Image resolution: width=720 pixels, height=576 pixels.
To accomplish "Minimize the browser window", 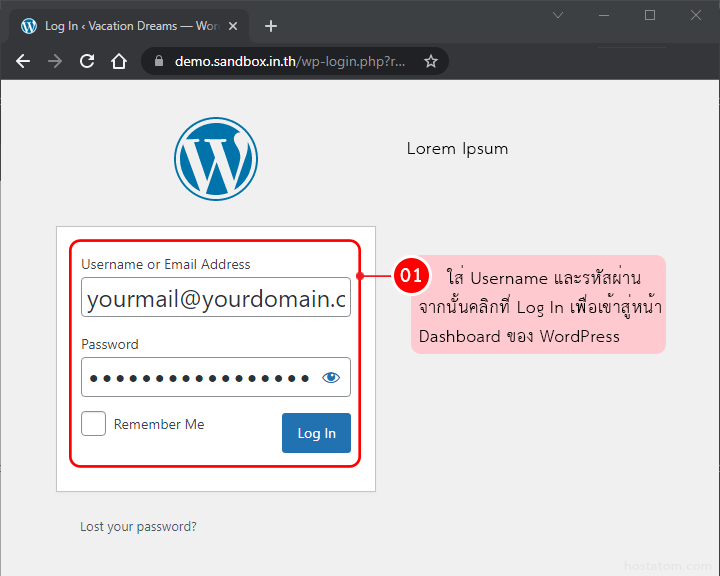I will tap(604, 15).
